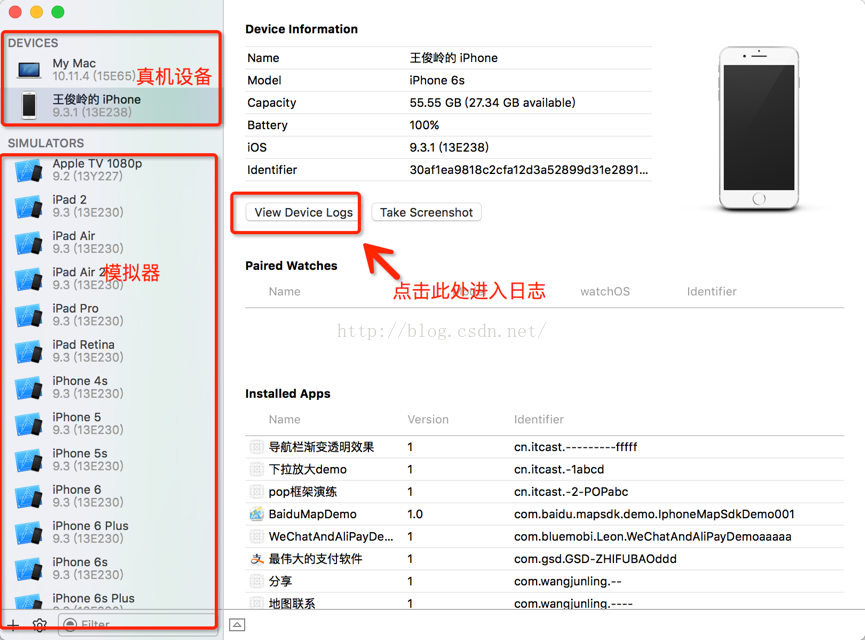Click the red close window button
The width and height of the screenshot is (865, 640).
click(x=15, y=12)
